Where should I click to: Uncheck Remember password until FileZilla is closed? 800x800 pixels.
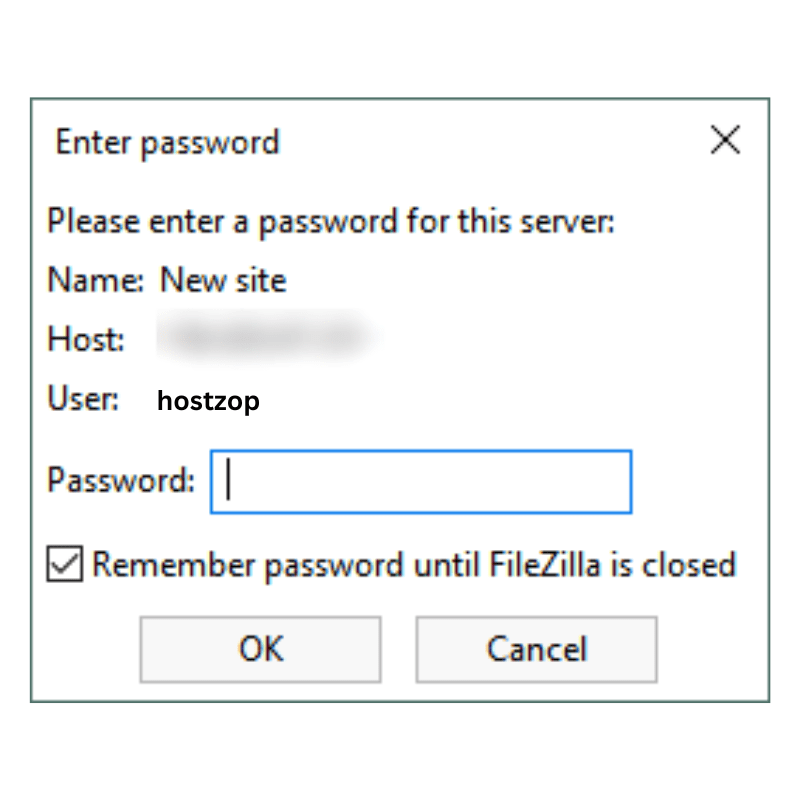(x=63, y=564)
